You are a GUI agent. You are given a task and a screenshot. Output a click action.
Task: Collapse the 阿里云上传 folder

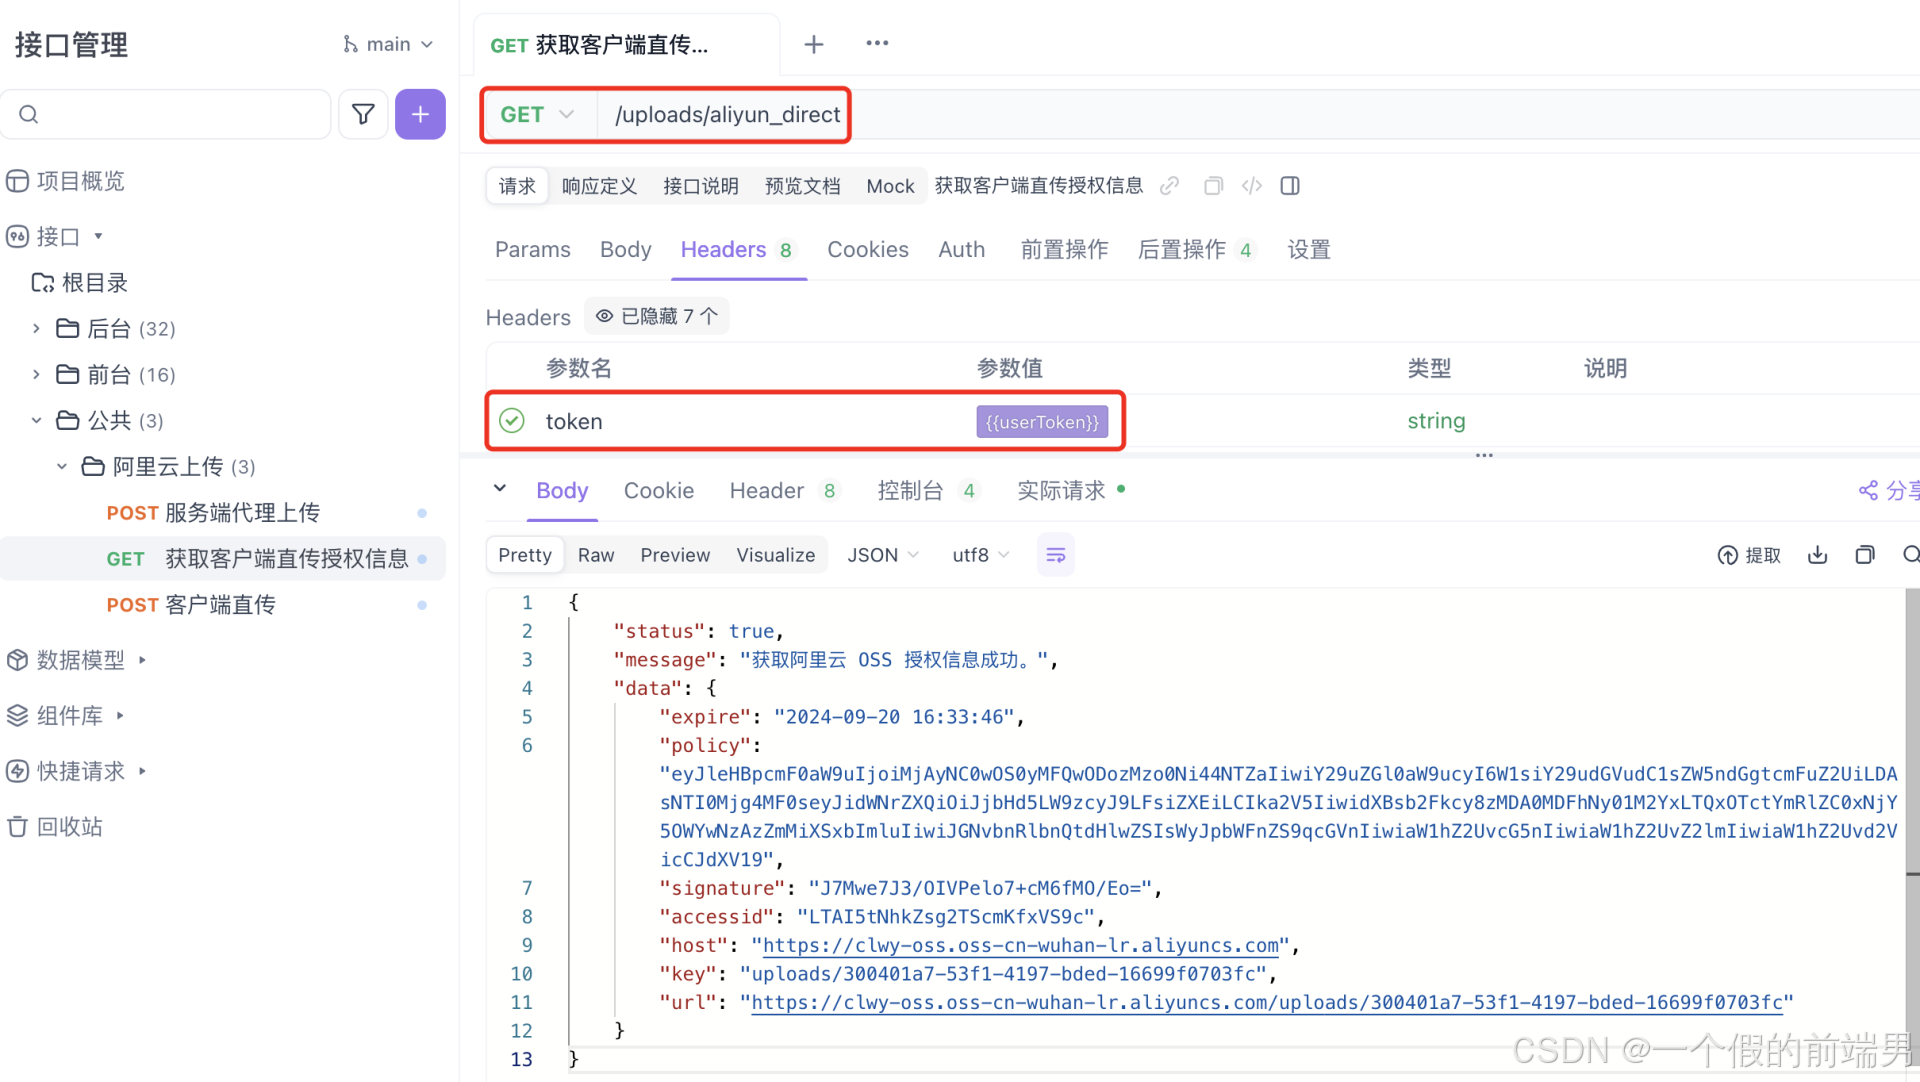click(x=62, y=466)
